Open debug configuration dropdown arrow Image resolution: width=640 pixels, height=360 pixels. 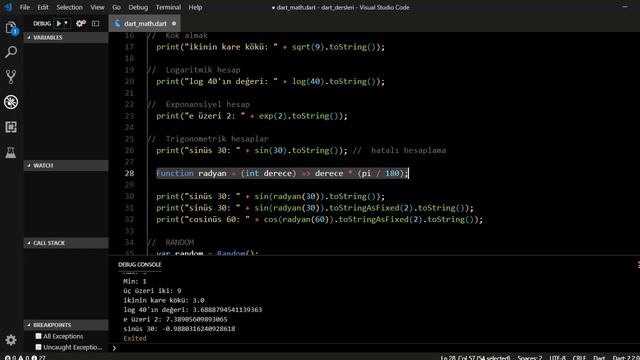click(66, 23)
